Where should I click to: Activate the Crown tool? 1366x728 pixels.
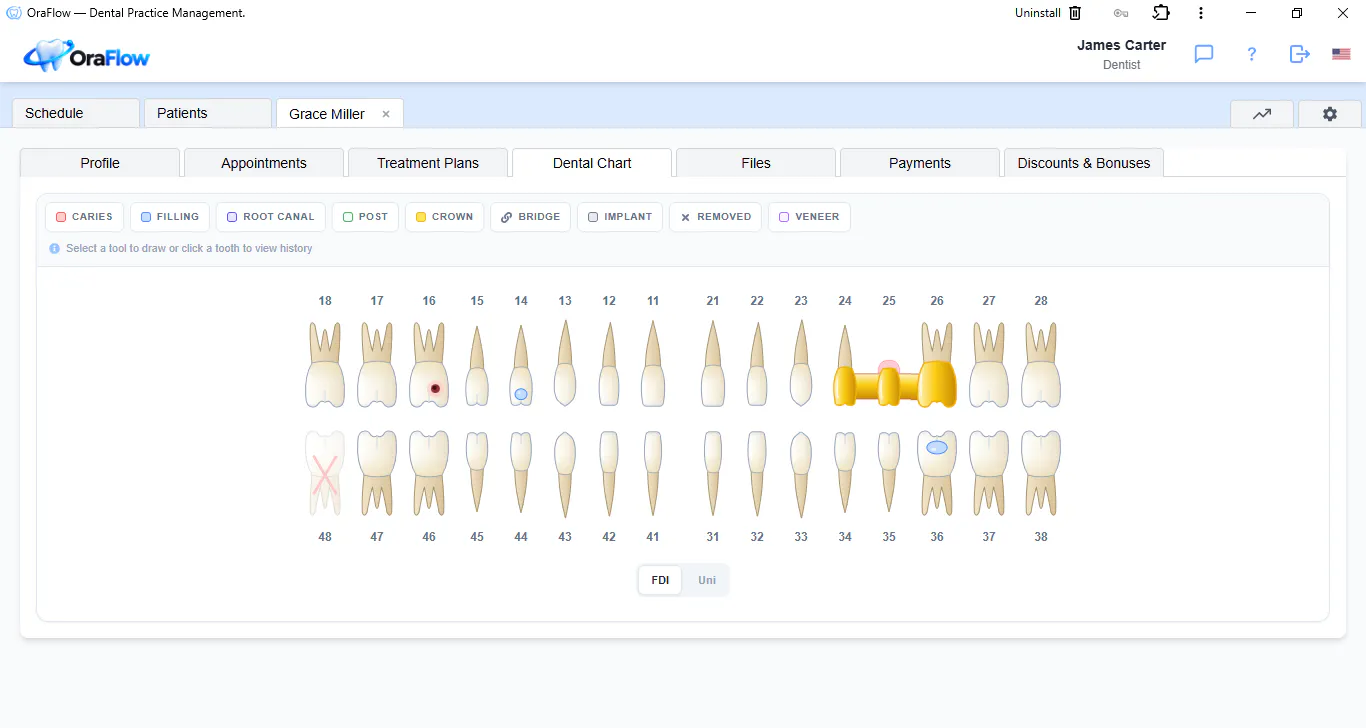[x=445, y=217]
